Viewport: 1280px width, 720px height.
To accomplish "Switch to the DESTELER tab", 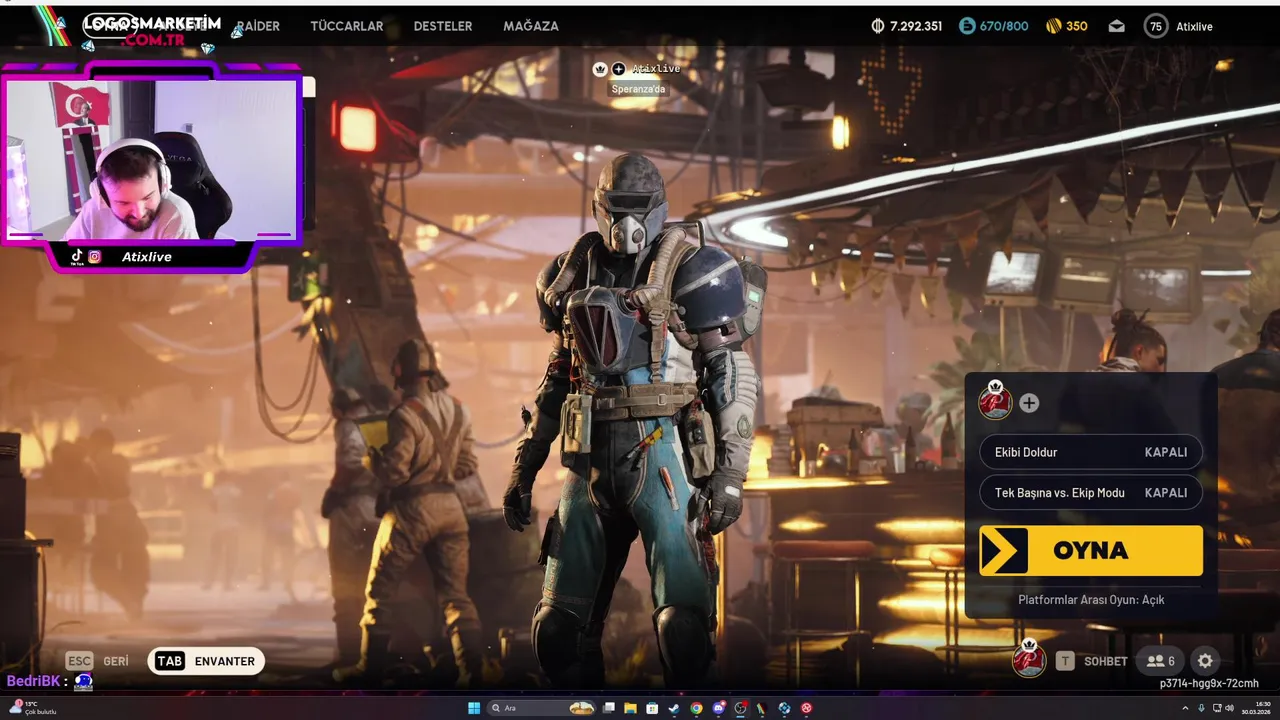I will point(443,26).
